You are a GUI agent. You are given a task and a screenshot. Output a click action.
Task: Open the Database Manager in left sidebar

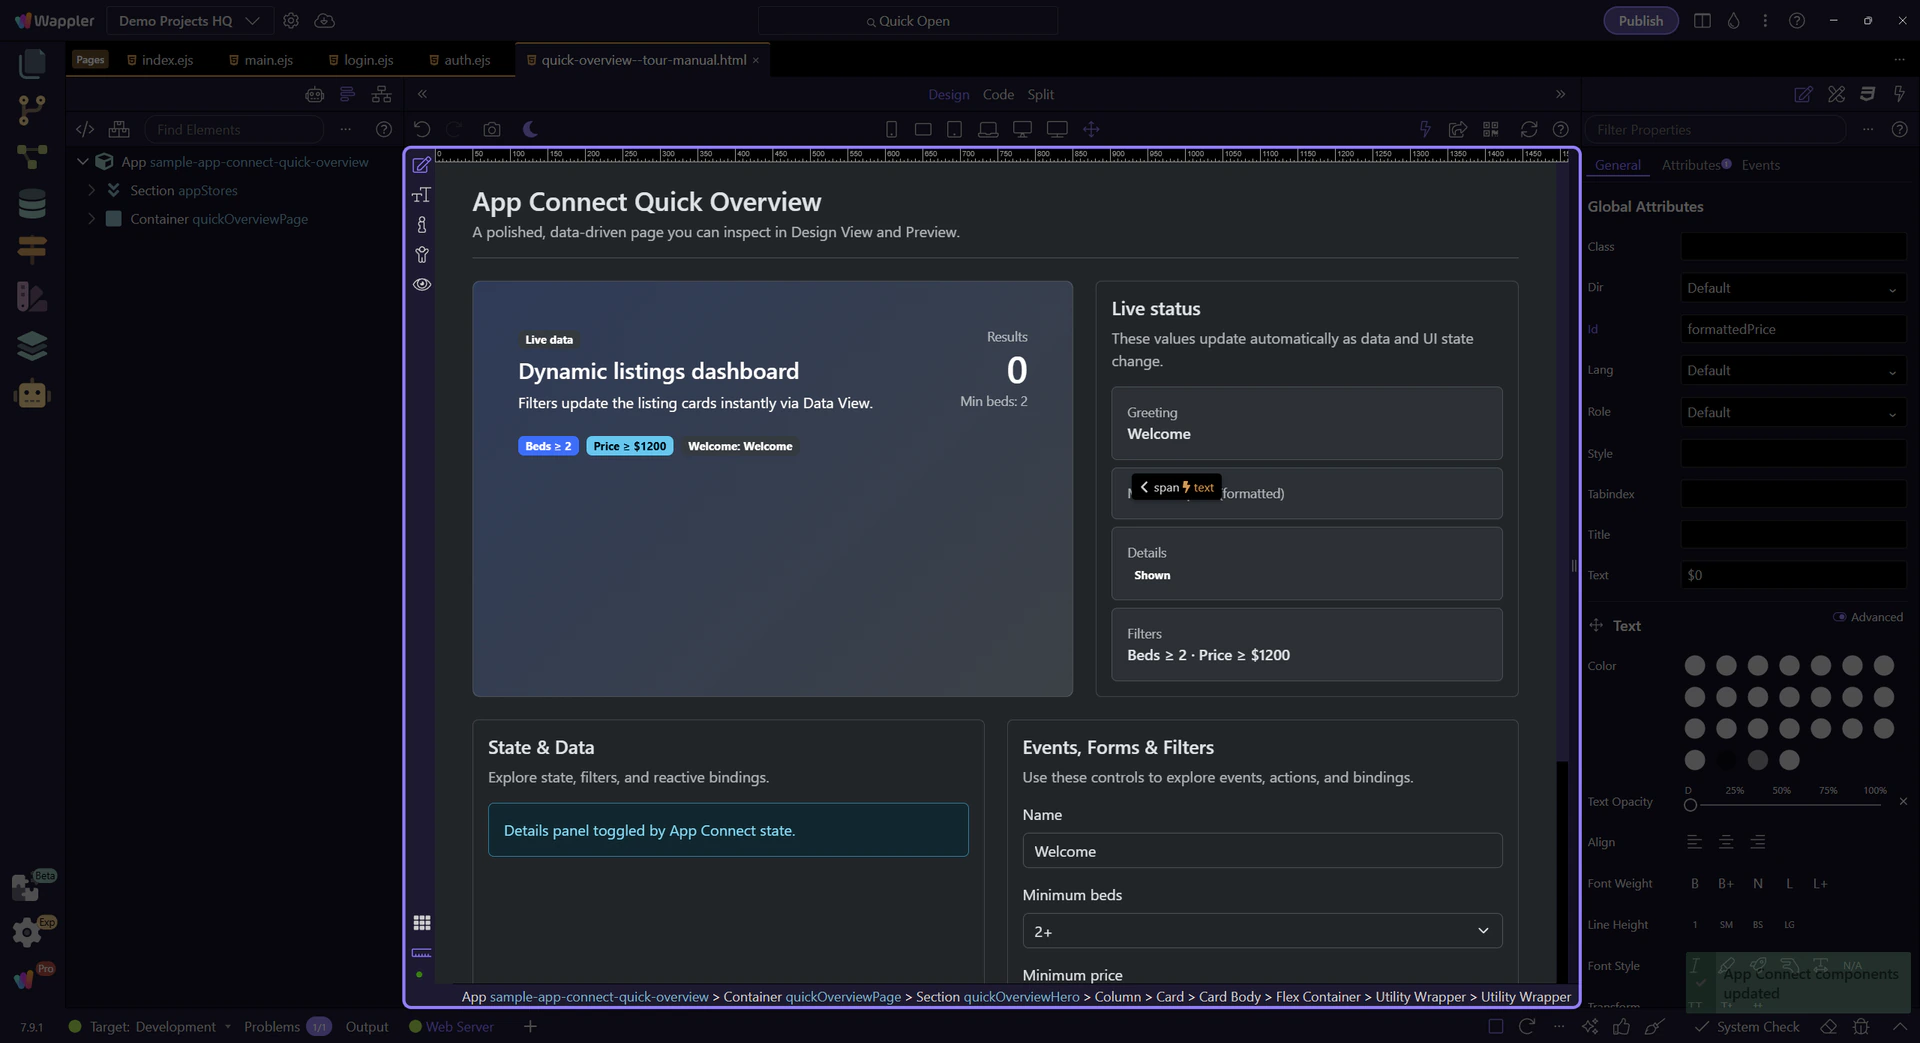[x=32, y=204]
